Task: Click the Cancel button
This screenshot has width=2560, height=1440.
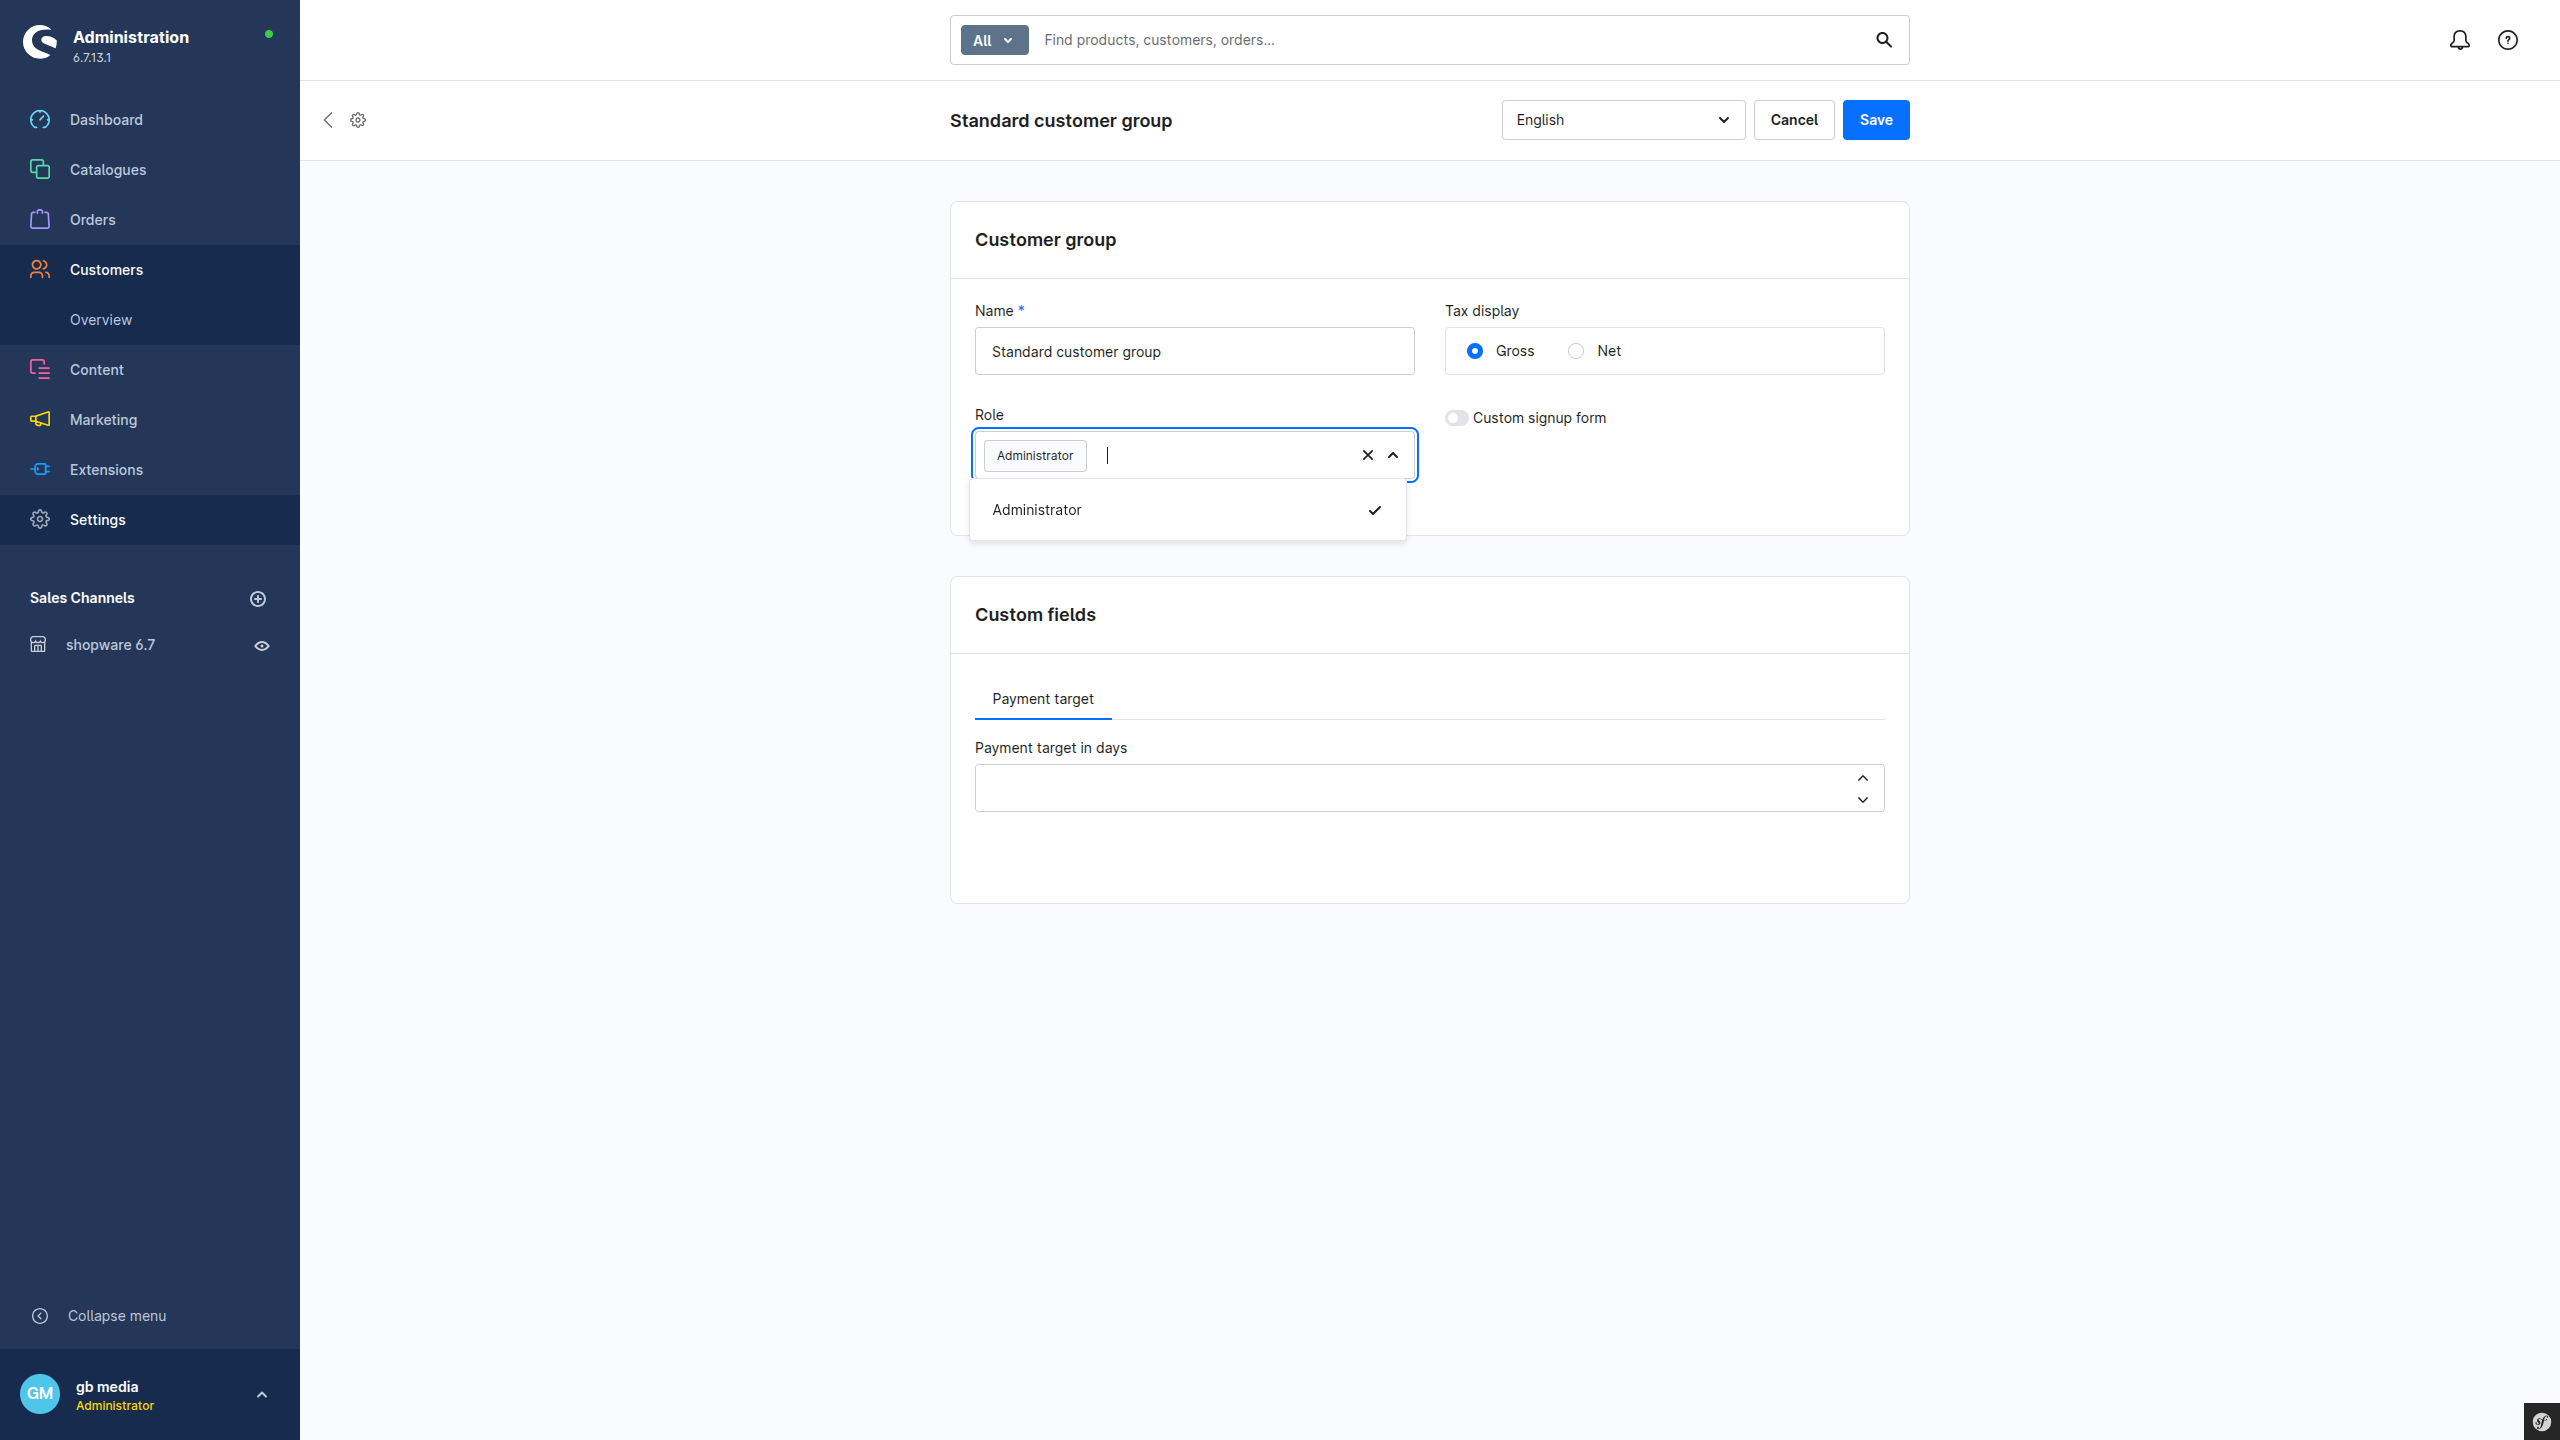Action: tap(1794, 120)
